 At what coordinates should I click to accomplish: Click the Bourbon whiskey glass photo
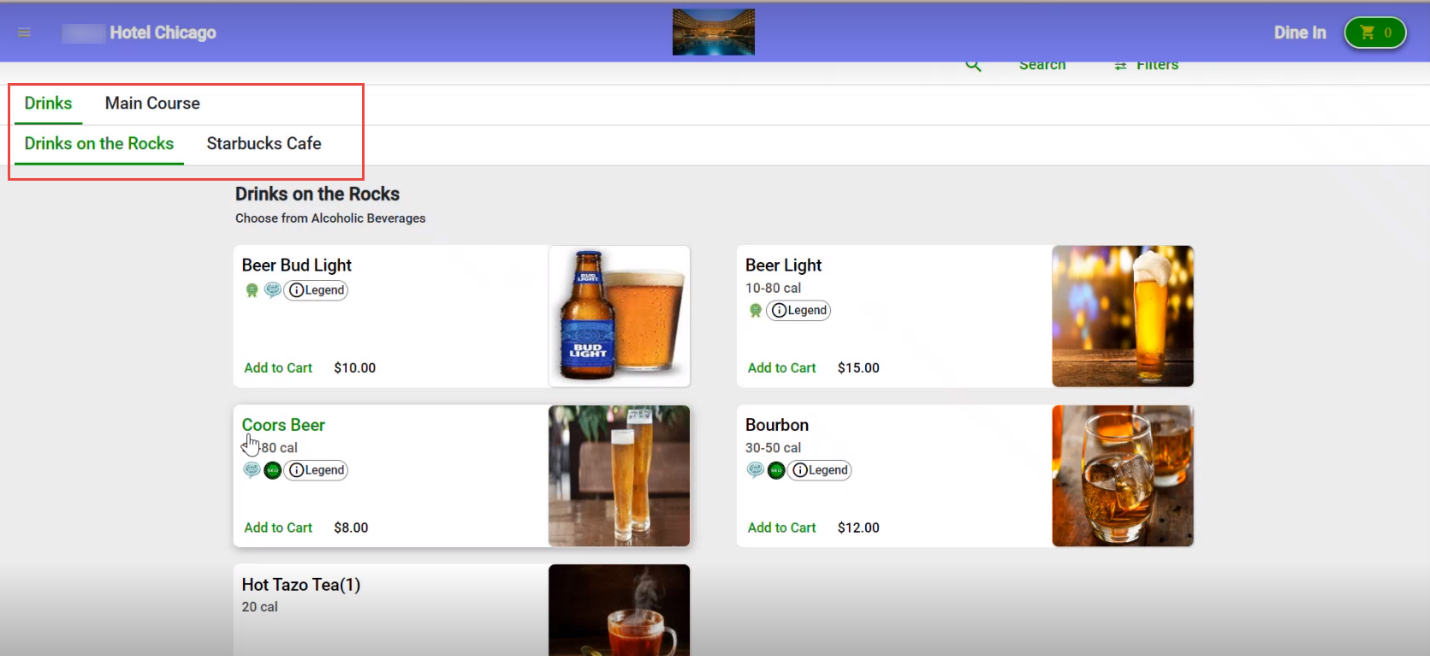click(x=1123, y=476)
